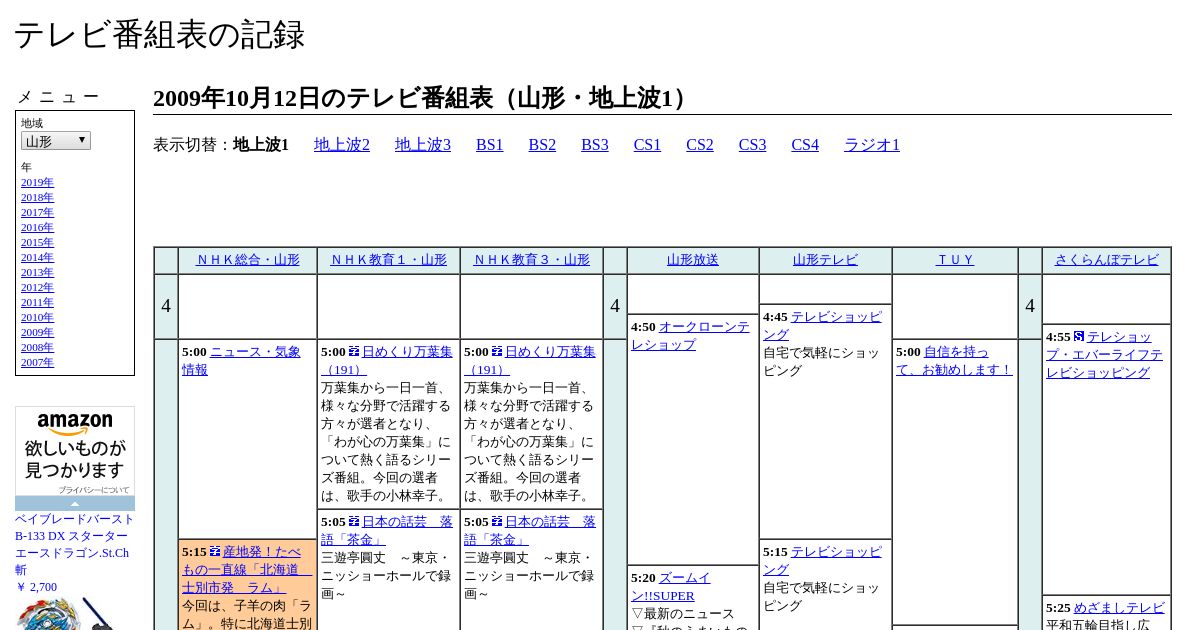Select year 2011年 in menu
The image size is (1200, 630).
point(37,303)
